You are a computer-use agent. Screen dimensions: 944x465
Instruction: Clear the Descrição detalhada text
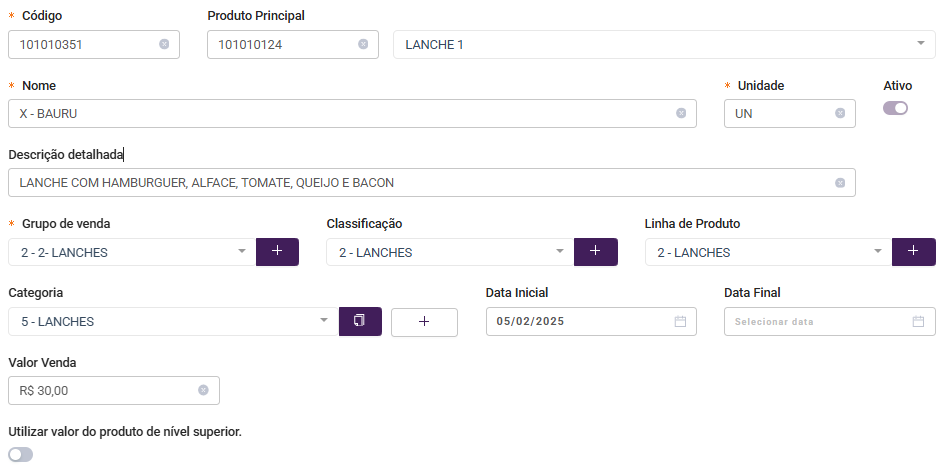click(840, 183)
